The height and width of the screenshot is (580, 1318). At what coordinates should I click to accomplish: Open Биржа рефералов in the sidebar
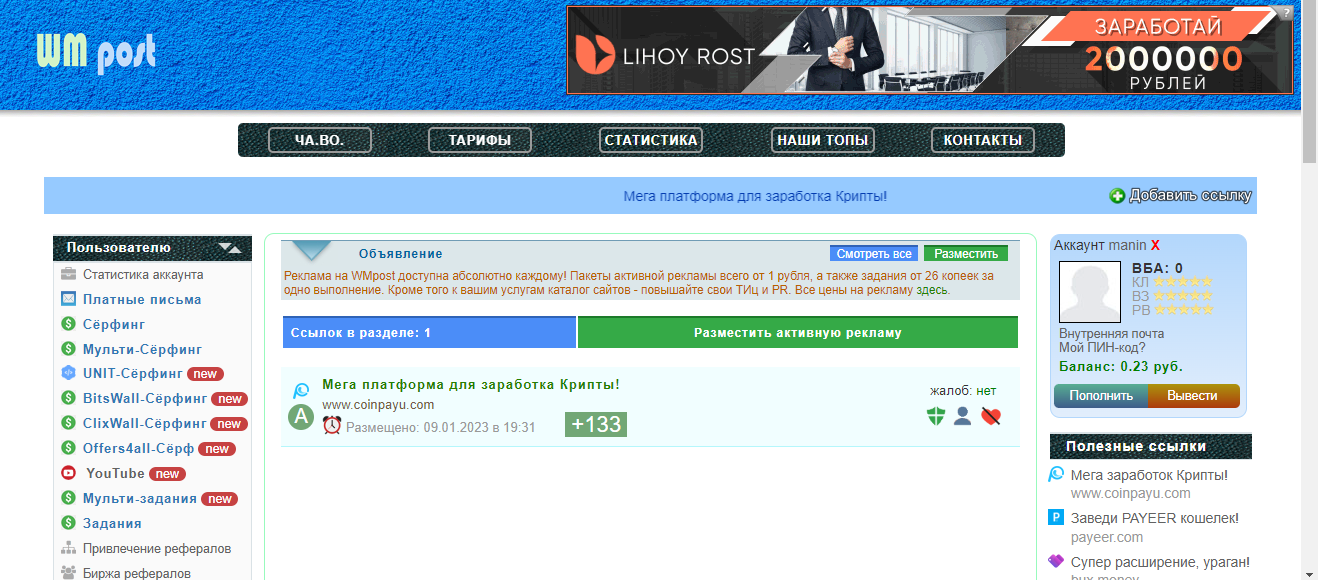[x=137, y=574]
